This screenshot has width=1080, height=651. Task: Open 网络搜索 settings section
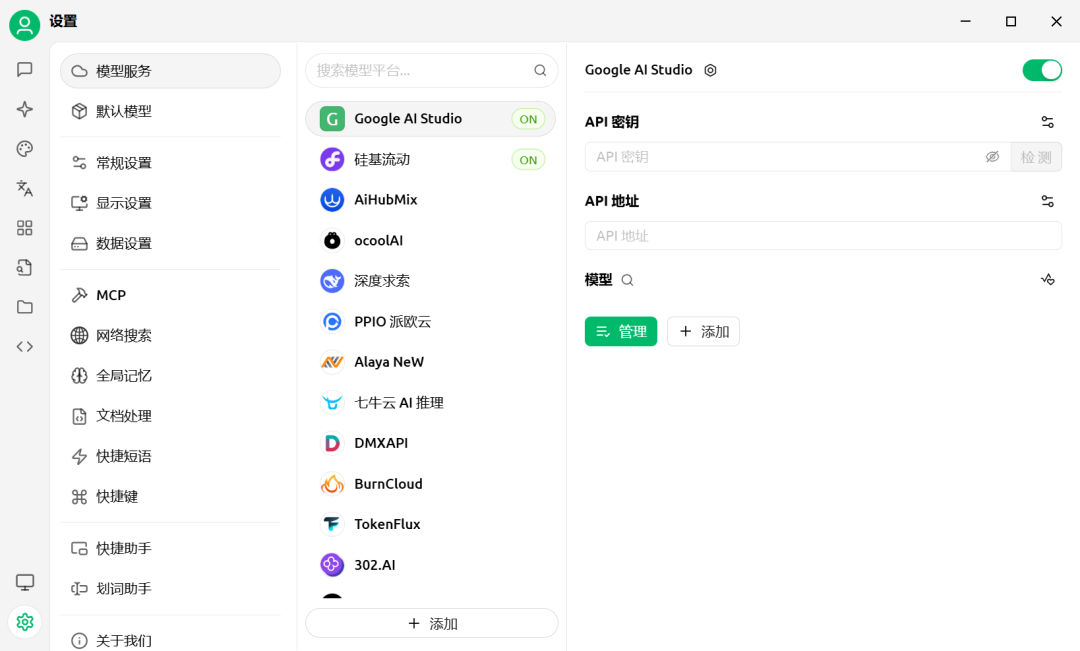pyautogui.click(x=170, y=335)
